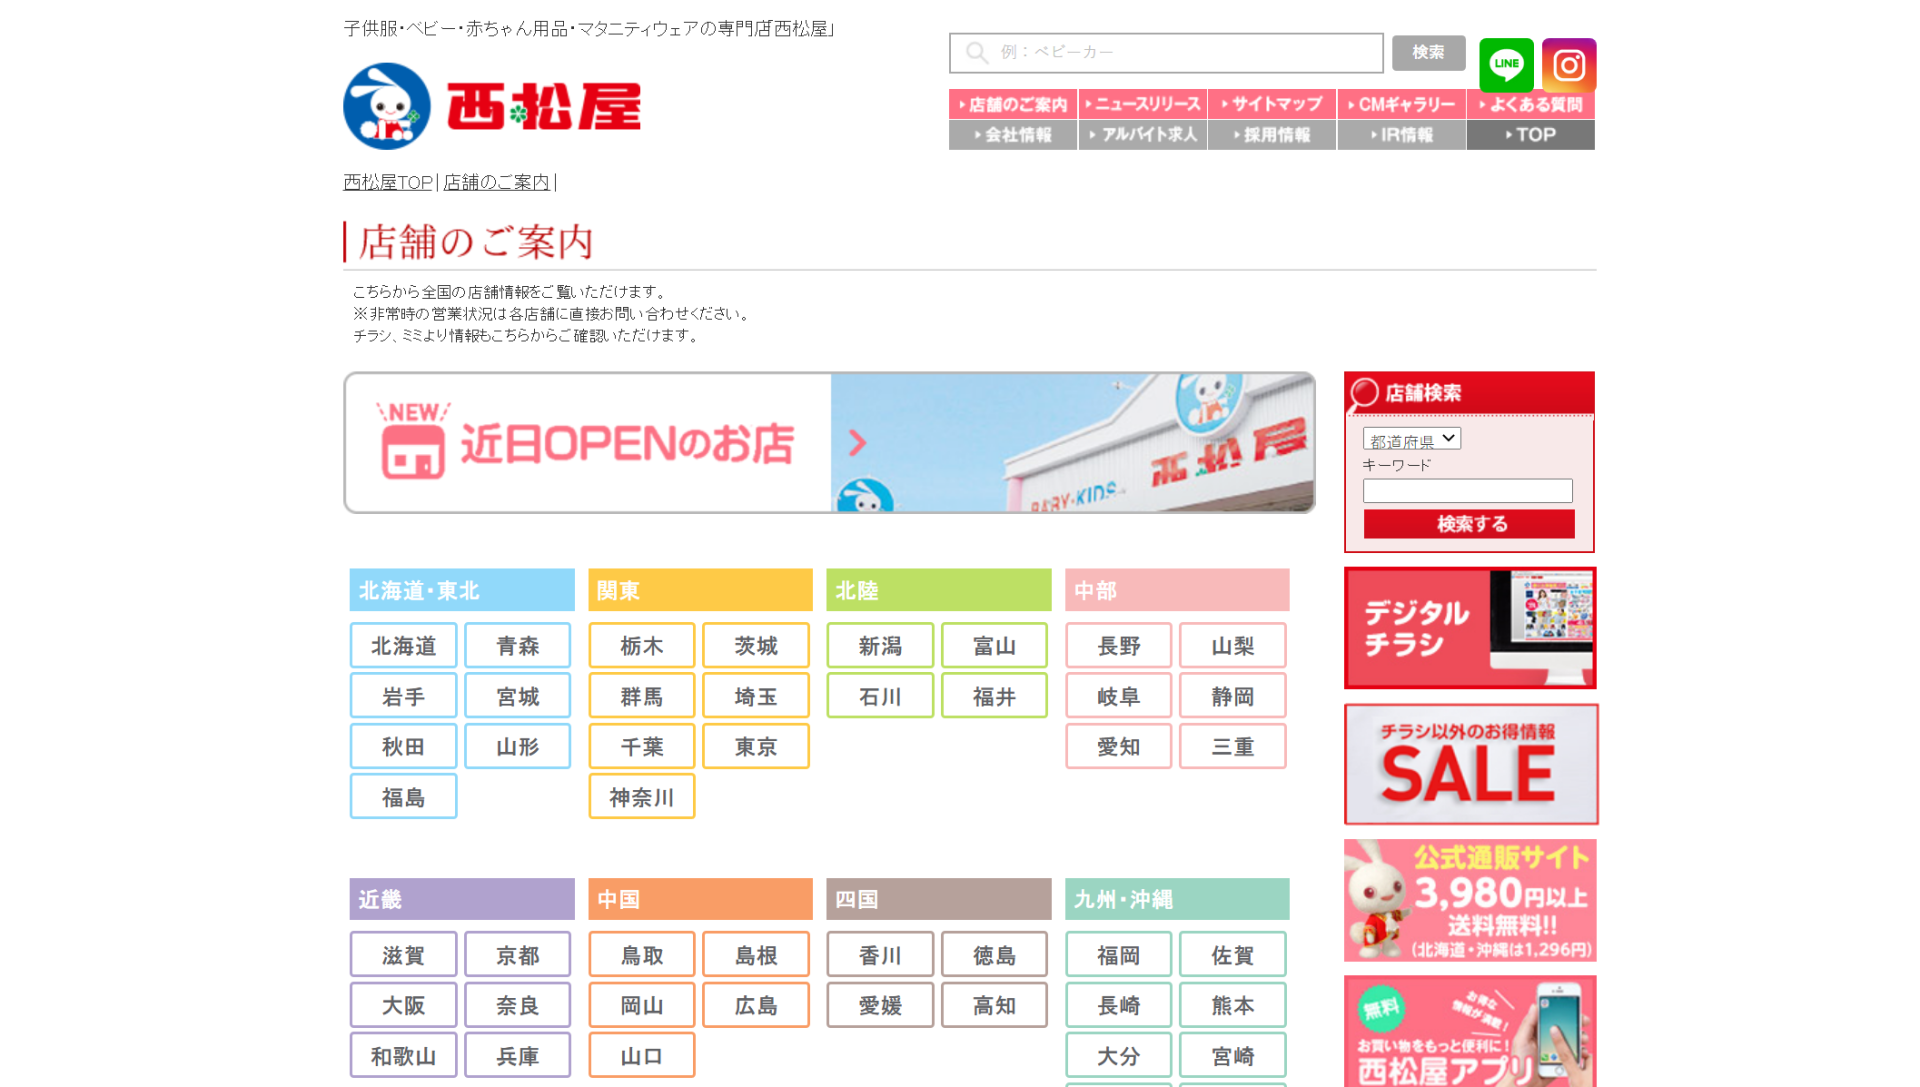Select 長崎 in the 九州・沖縄 region
Screen dimensions: 1920x1087
click(1119, 1005)
